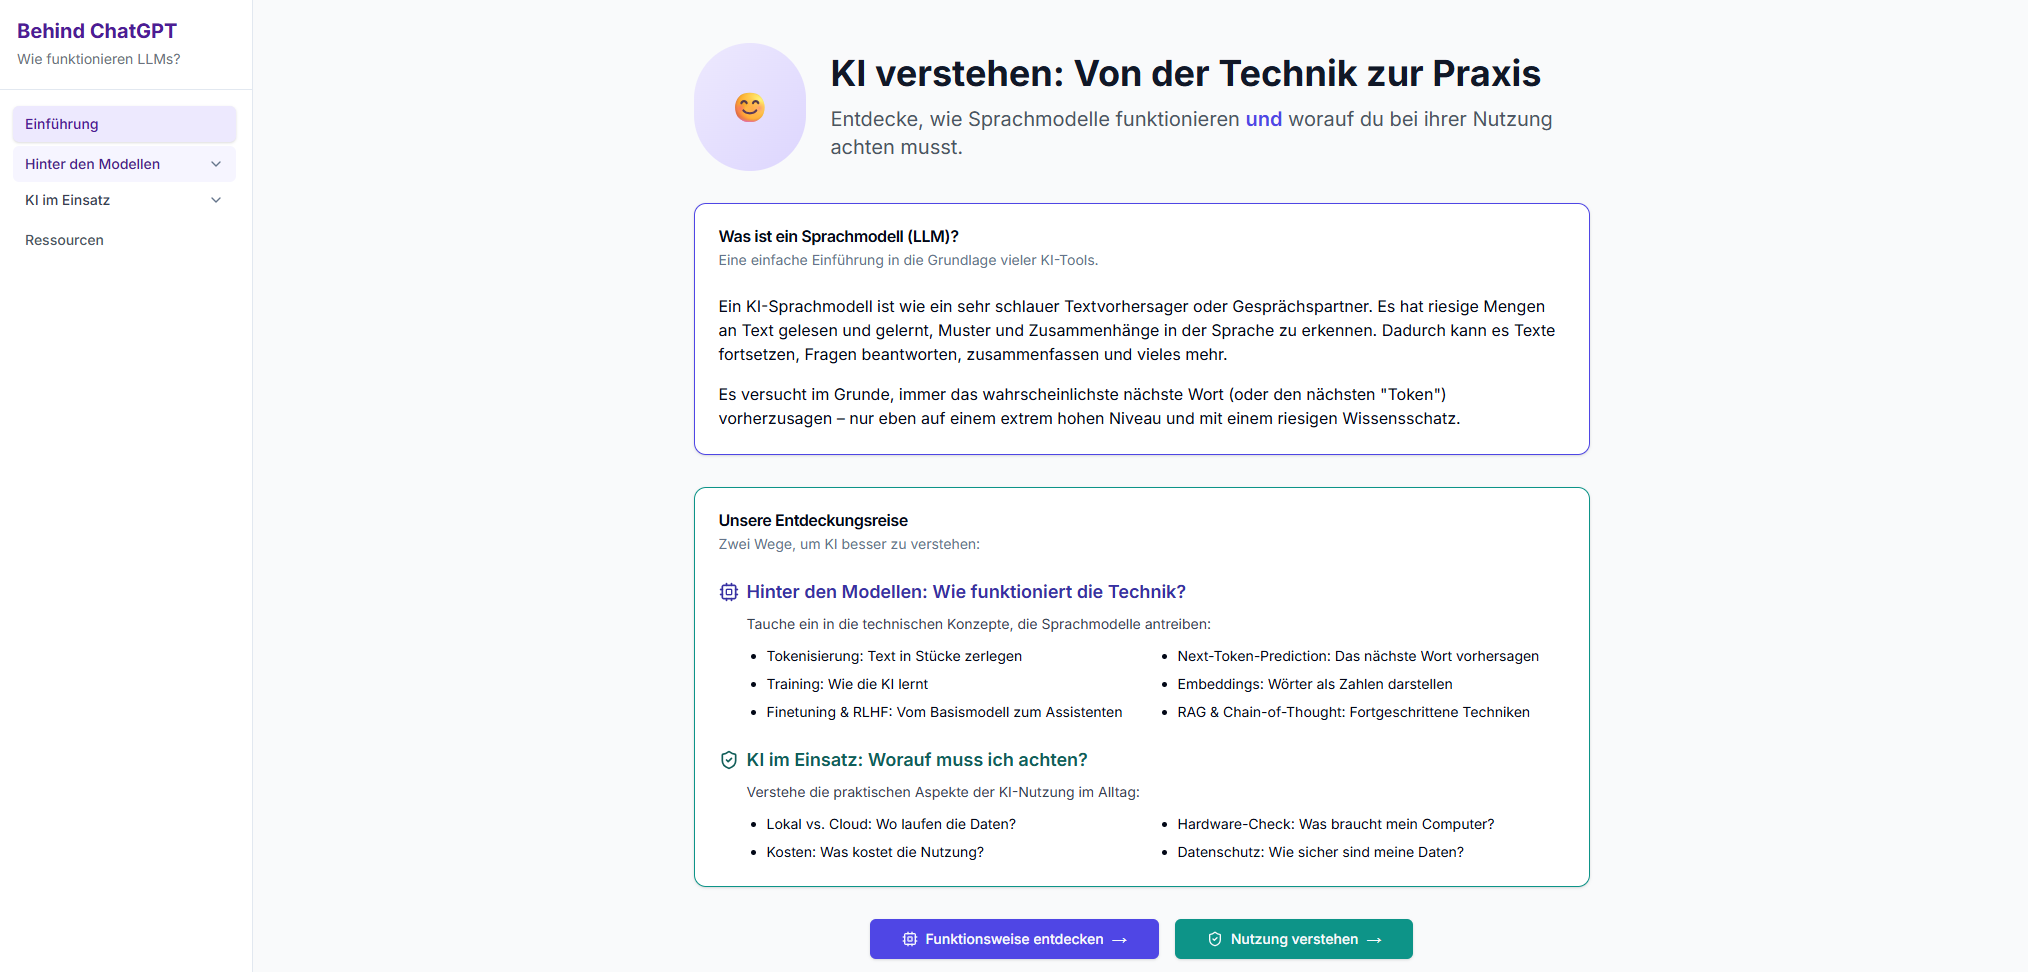Click the 'Behind ChatGPT' site title
The image size is (2028, 972).
97,31
